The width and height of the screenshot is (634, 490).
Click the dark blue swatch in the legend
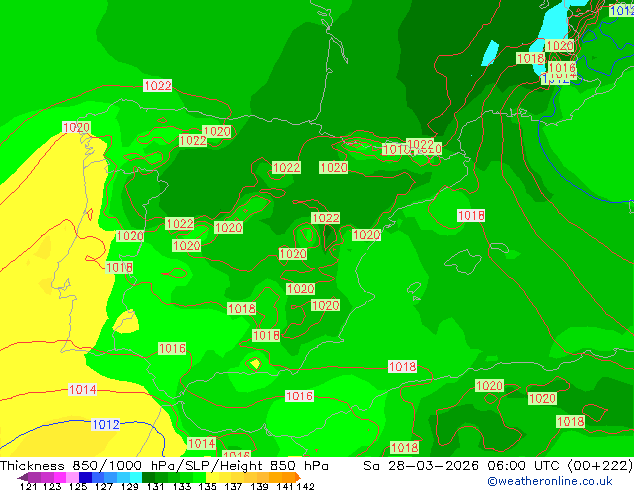pos(85,477)
